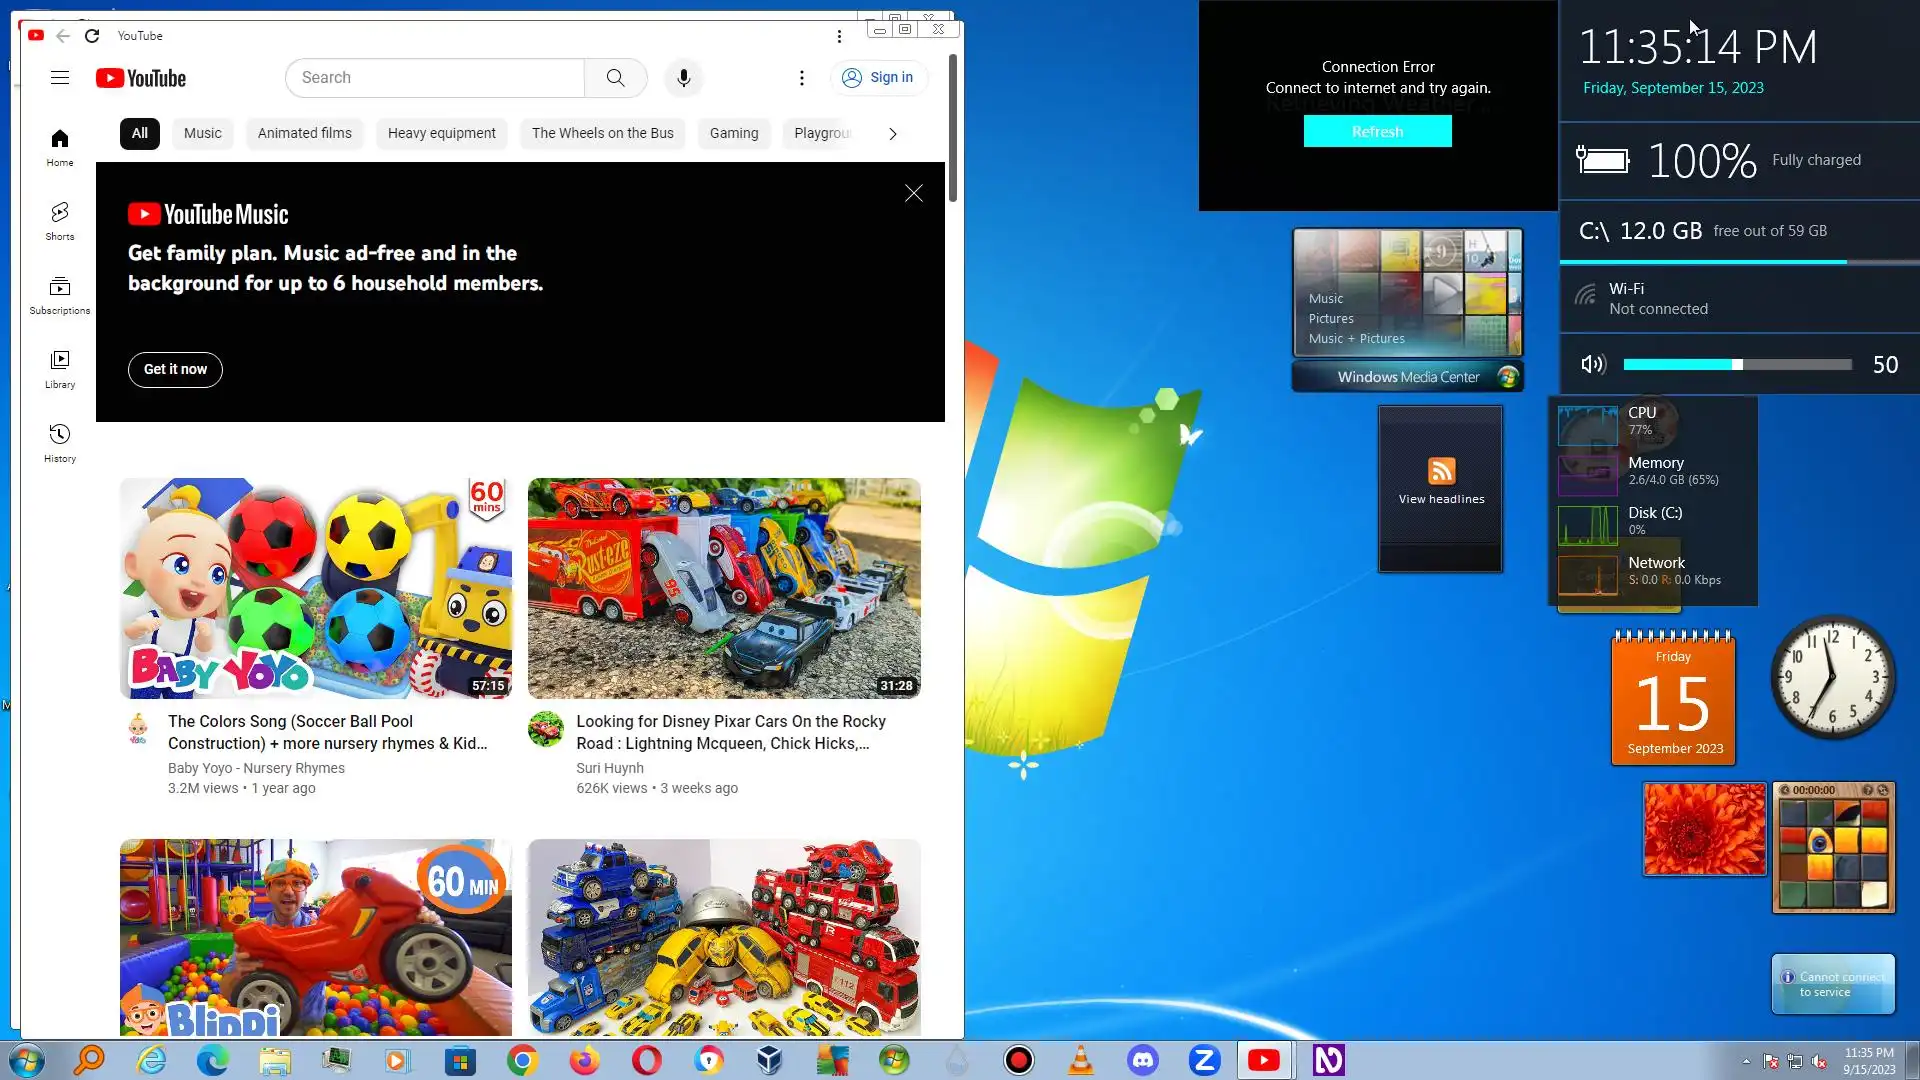Open Shorts from the sidebar
Image resolution: width=1920 pixels, height=1080 pixels.
click(60, 220)
